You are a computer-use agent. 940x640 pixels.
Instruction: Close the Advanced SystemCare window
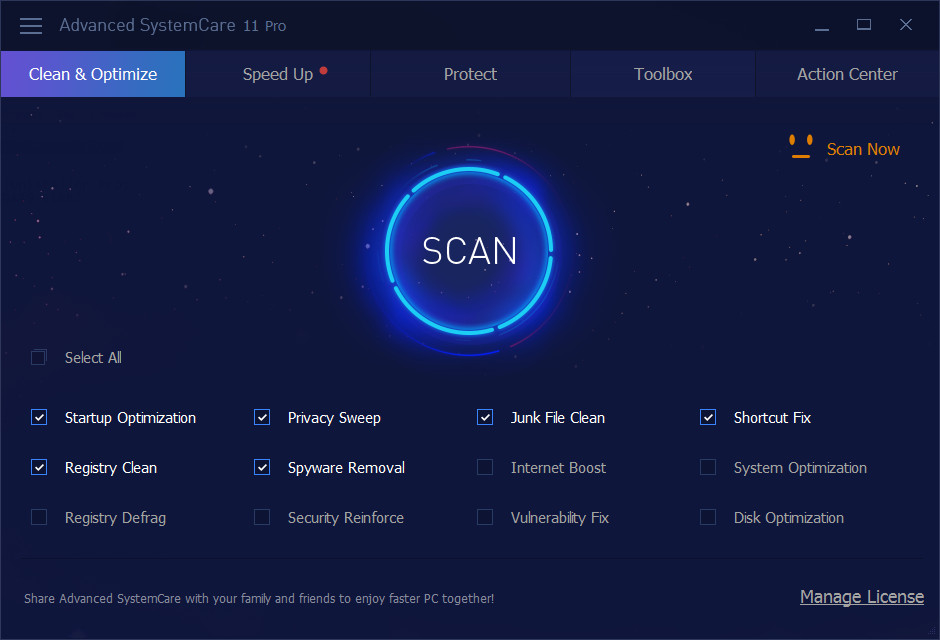point(906,25)
